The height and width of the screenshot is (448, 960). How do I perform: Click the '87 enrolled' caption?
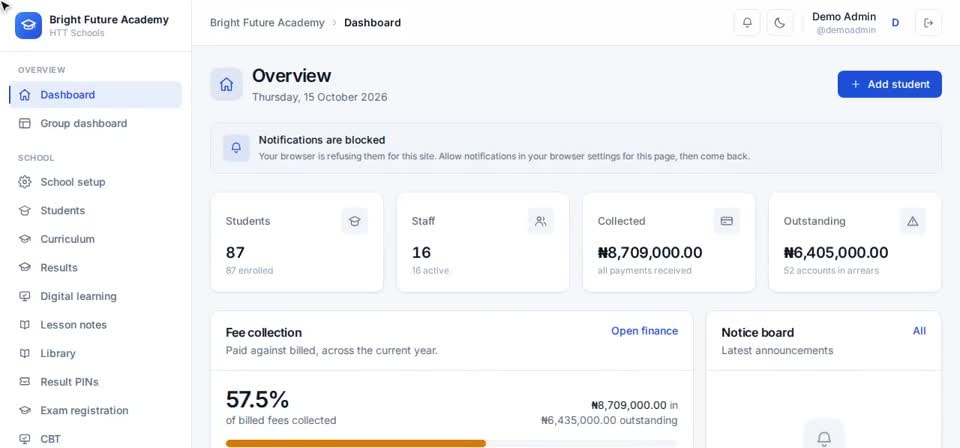[249, 271]
